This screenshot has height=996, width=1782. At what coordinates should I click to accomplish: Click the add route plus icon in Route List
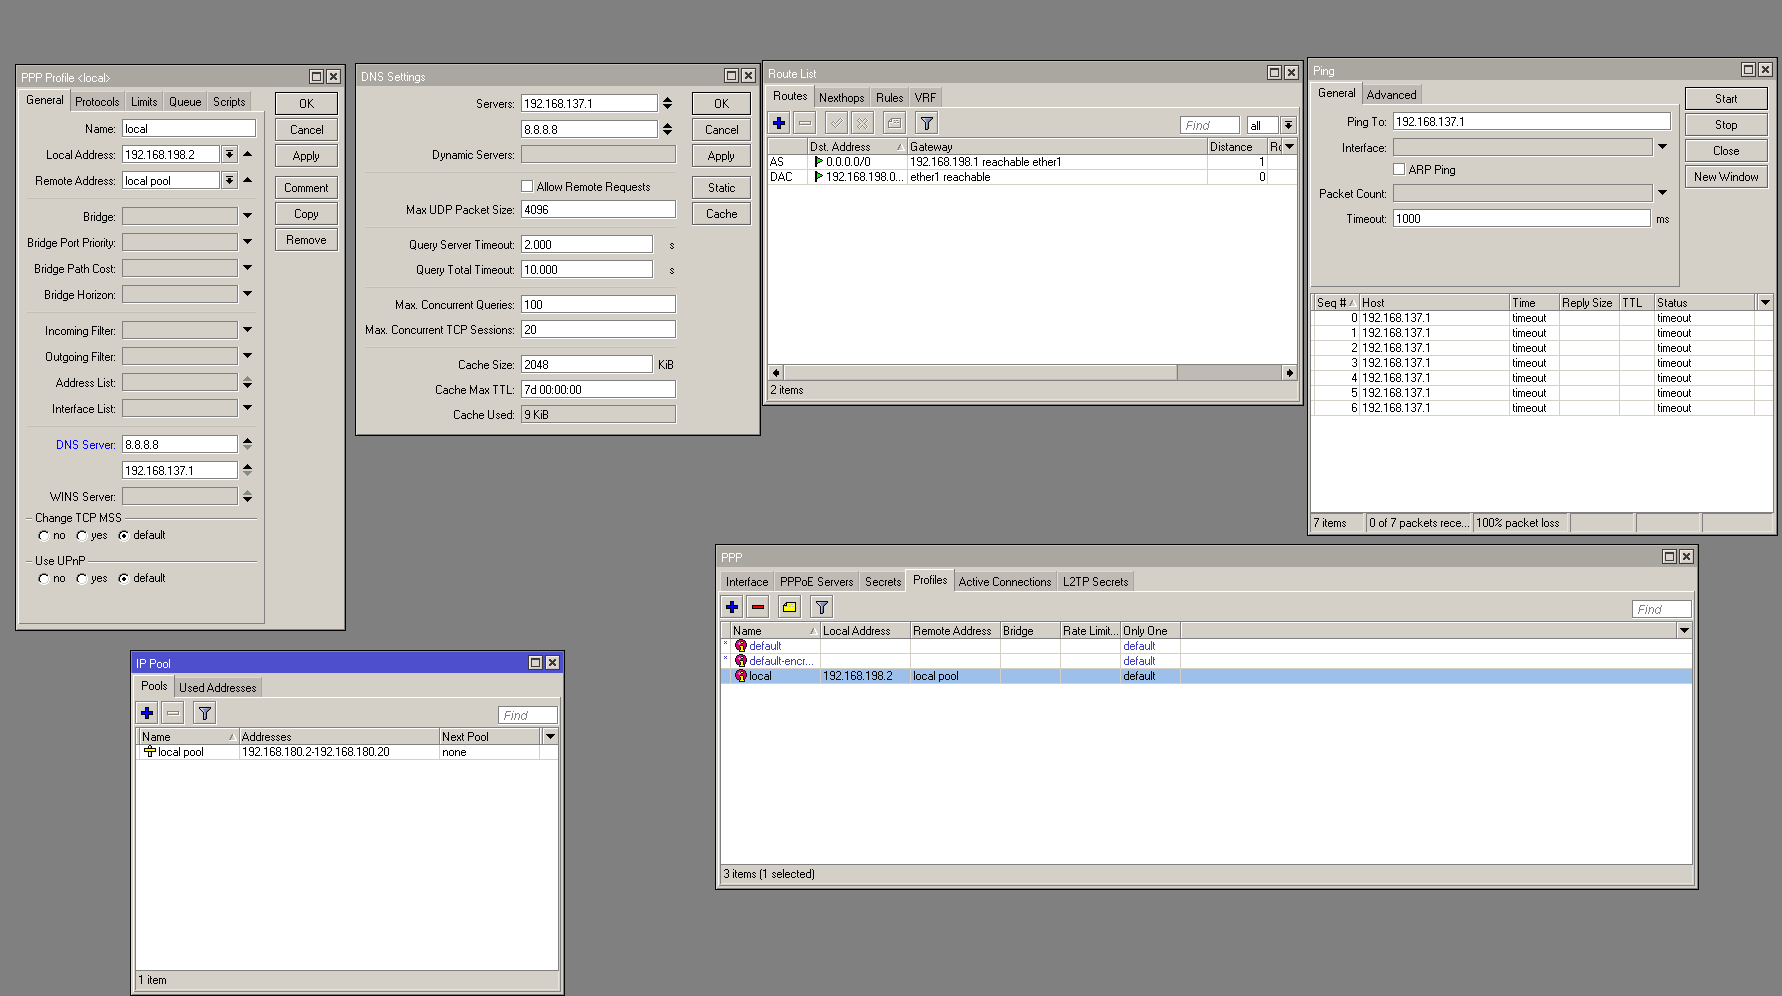[x=779, y=123]
